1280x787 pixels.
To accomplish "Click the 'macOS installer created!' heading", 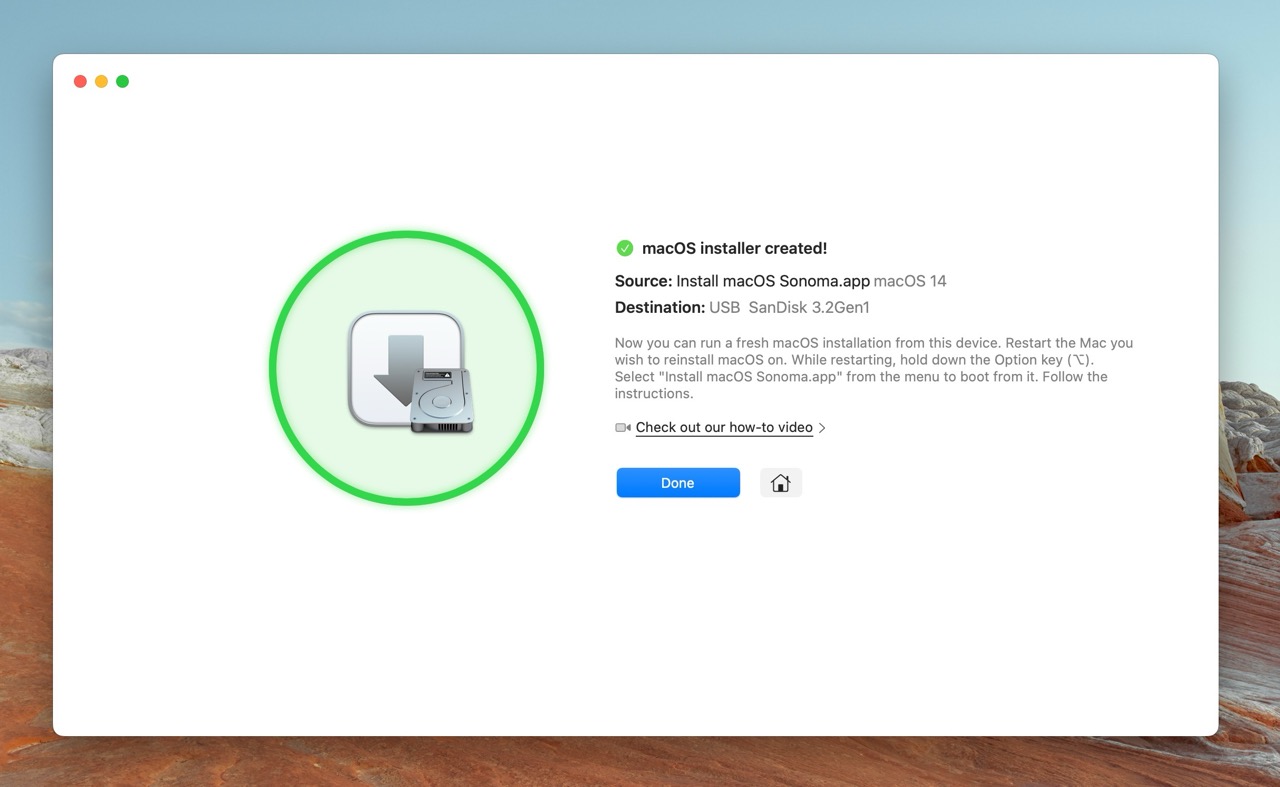I will tap(734, 248).
